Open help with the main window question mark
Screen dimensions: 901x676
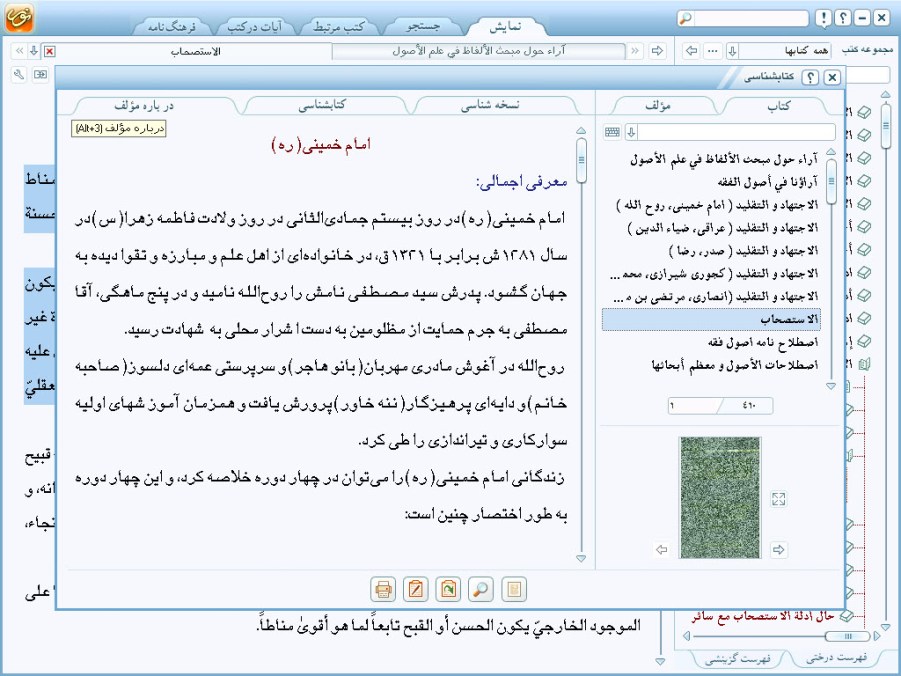pos(842,18)
